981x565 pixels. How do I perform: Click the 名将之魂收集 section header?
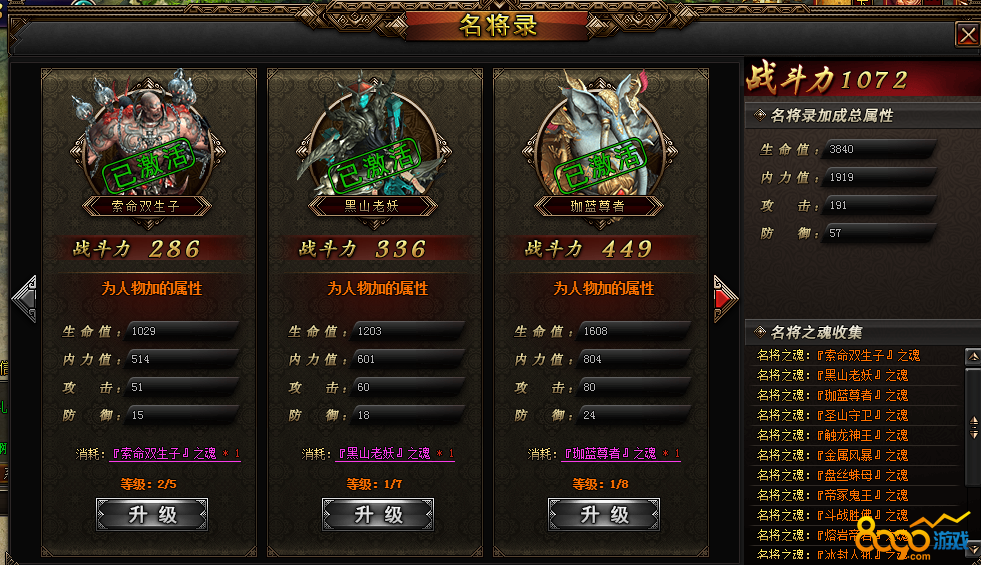[816, 332]
